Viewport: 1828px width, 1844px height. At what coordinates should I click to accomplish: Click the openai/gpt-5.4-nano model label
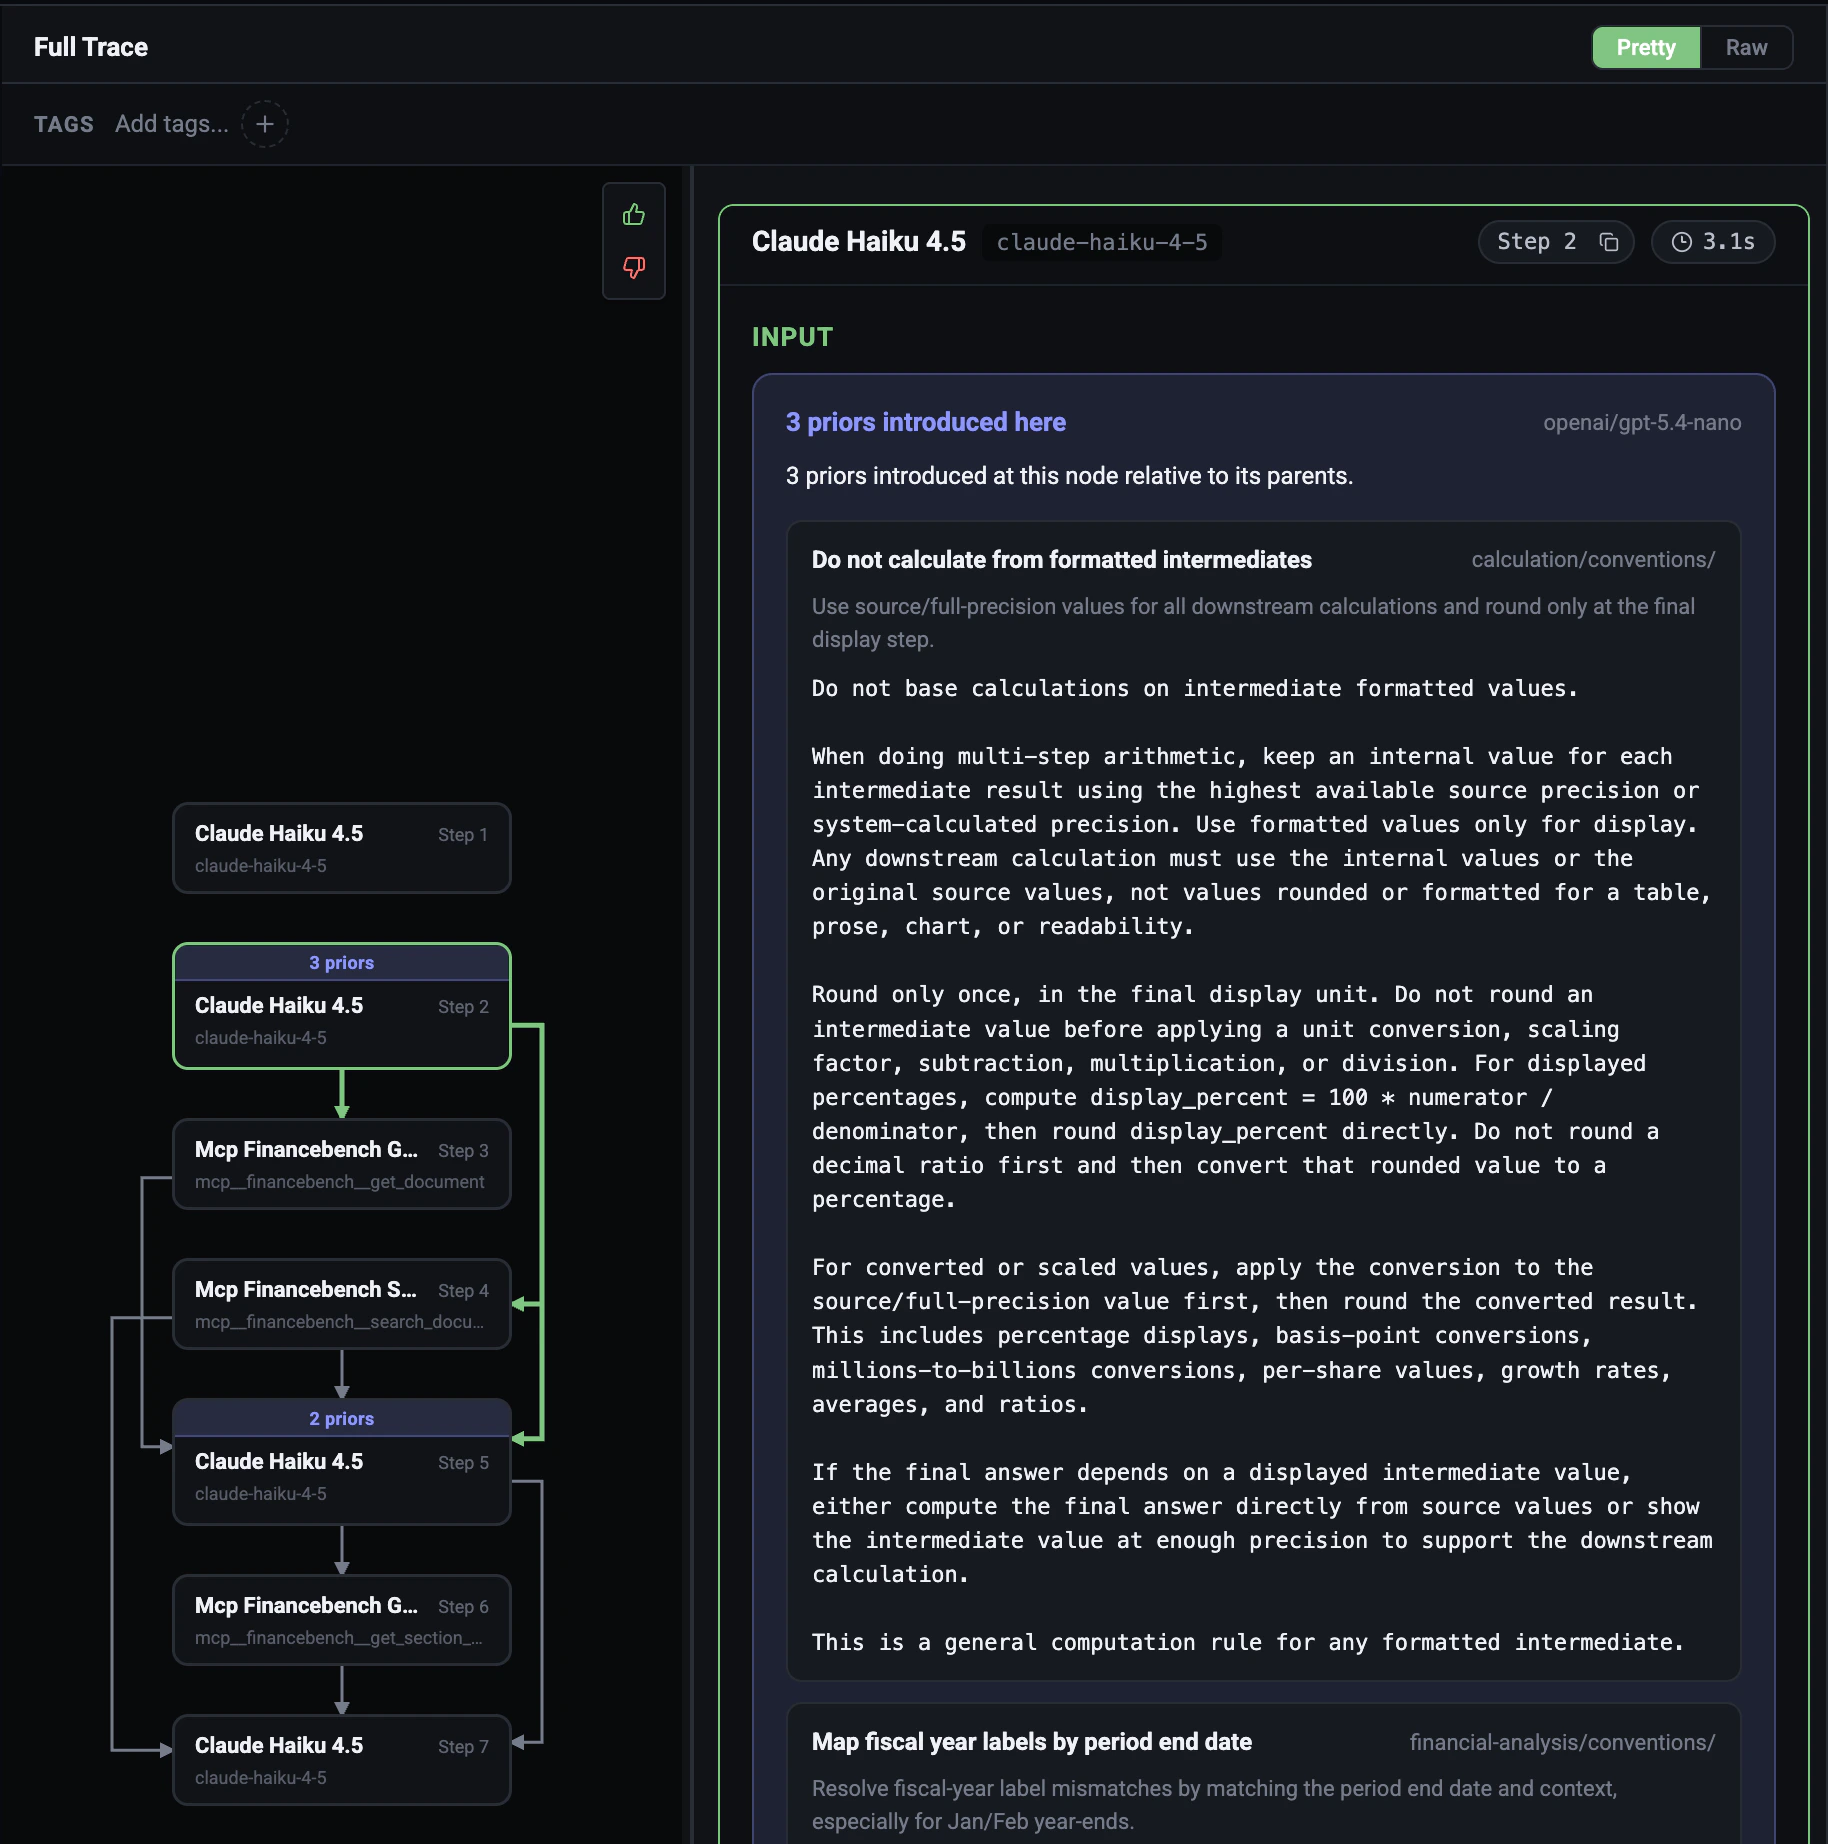pyautogui.click(x=1642, y=422)
